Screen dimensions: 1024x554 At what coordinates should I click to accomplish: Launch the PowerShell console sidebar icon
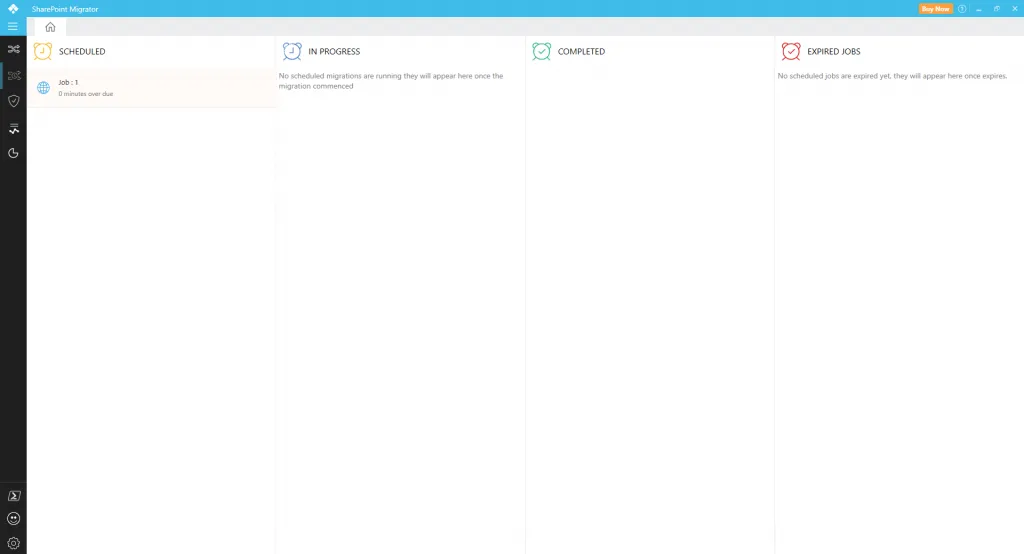[14, 496]
